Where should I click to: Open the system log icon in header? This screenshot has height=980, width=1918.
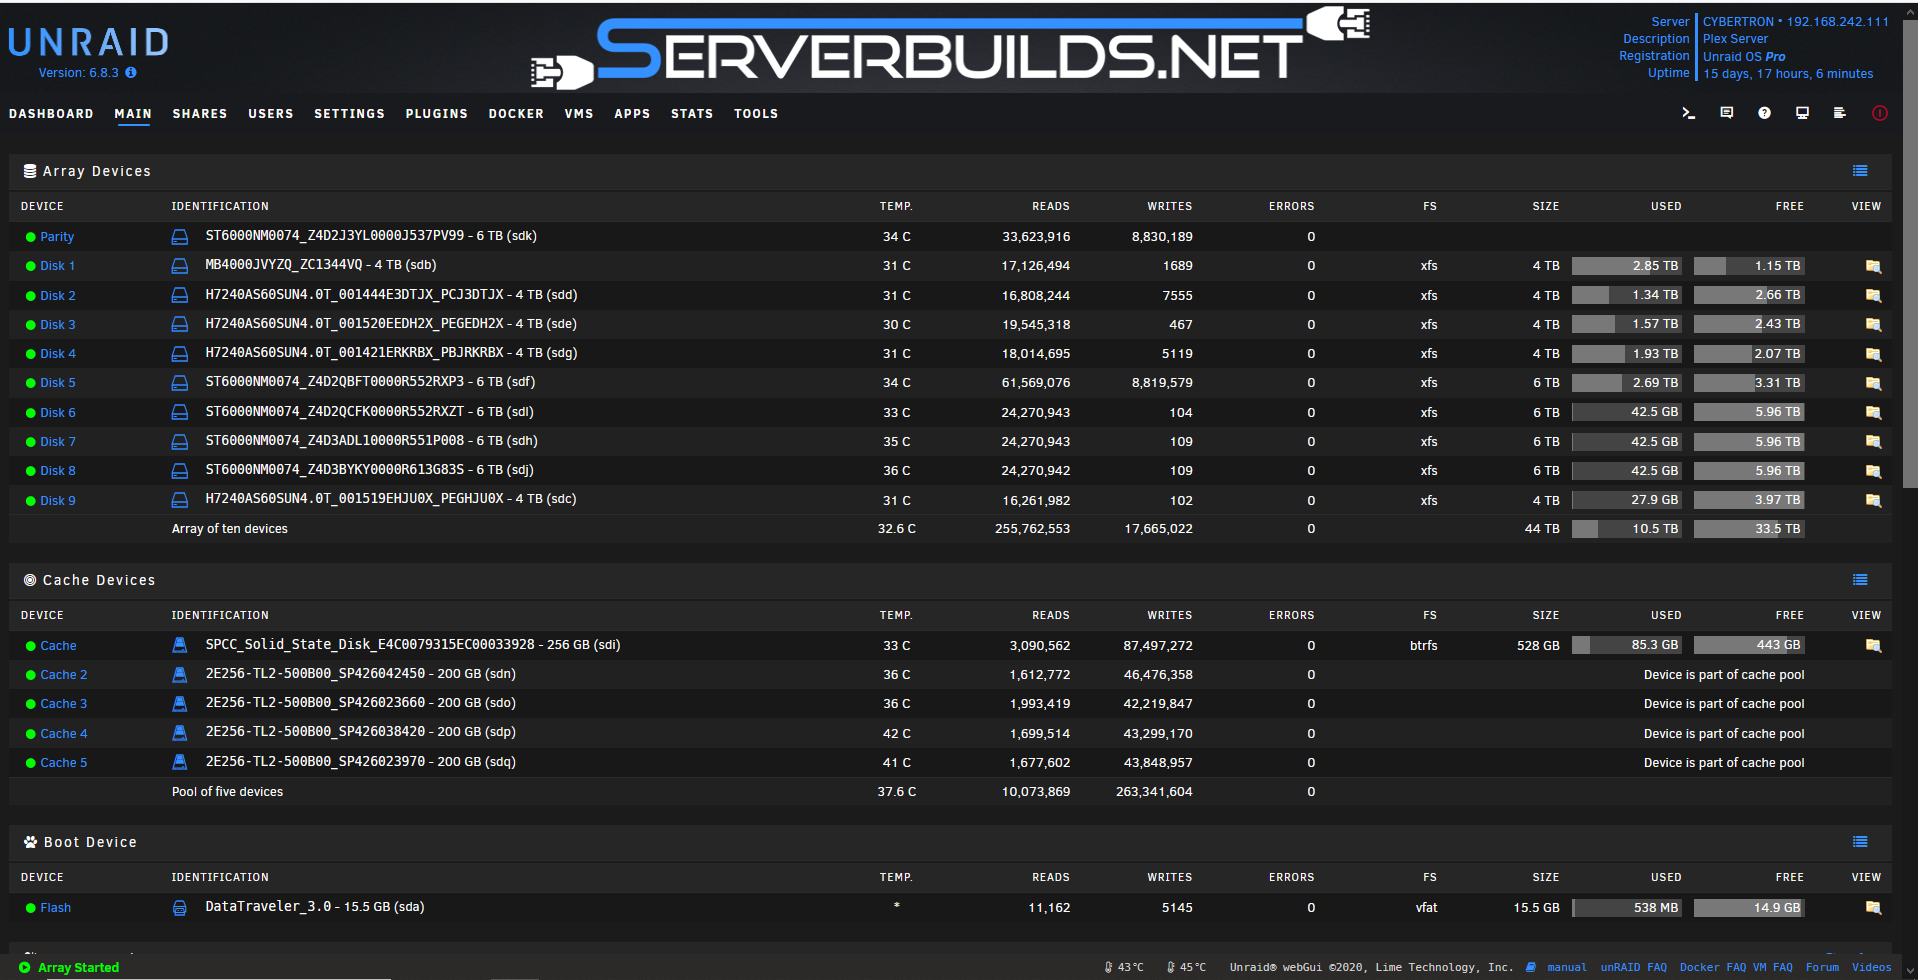[x=1839, y=113]
